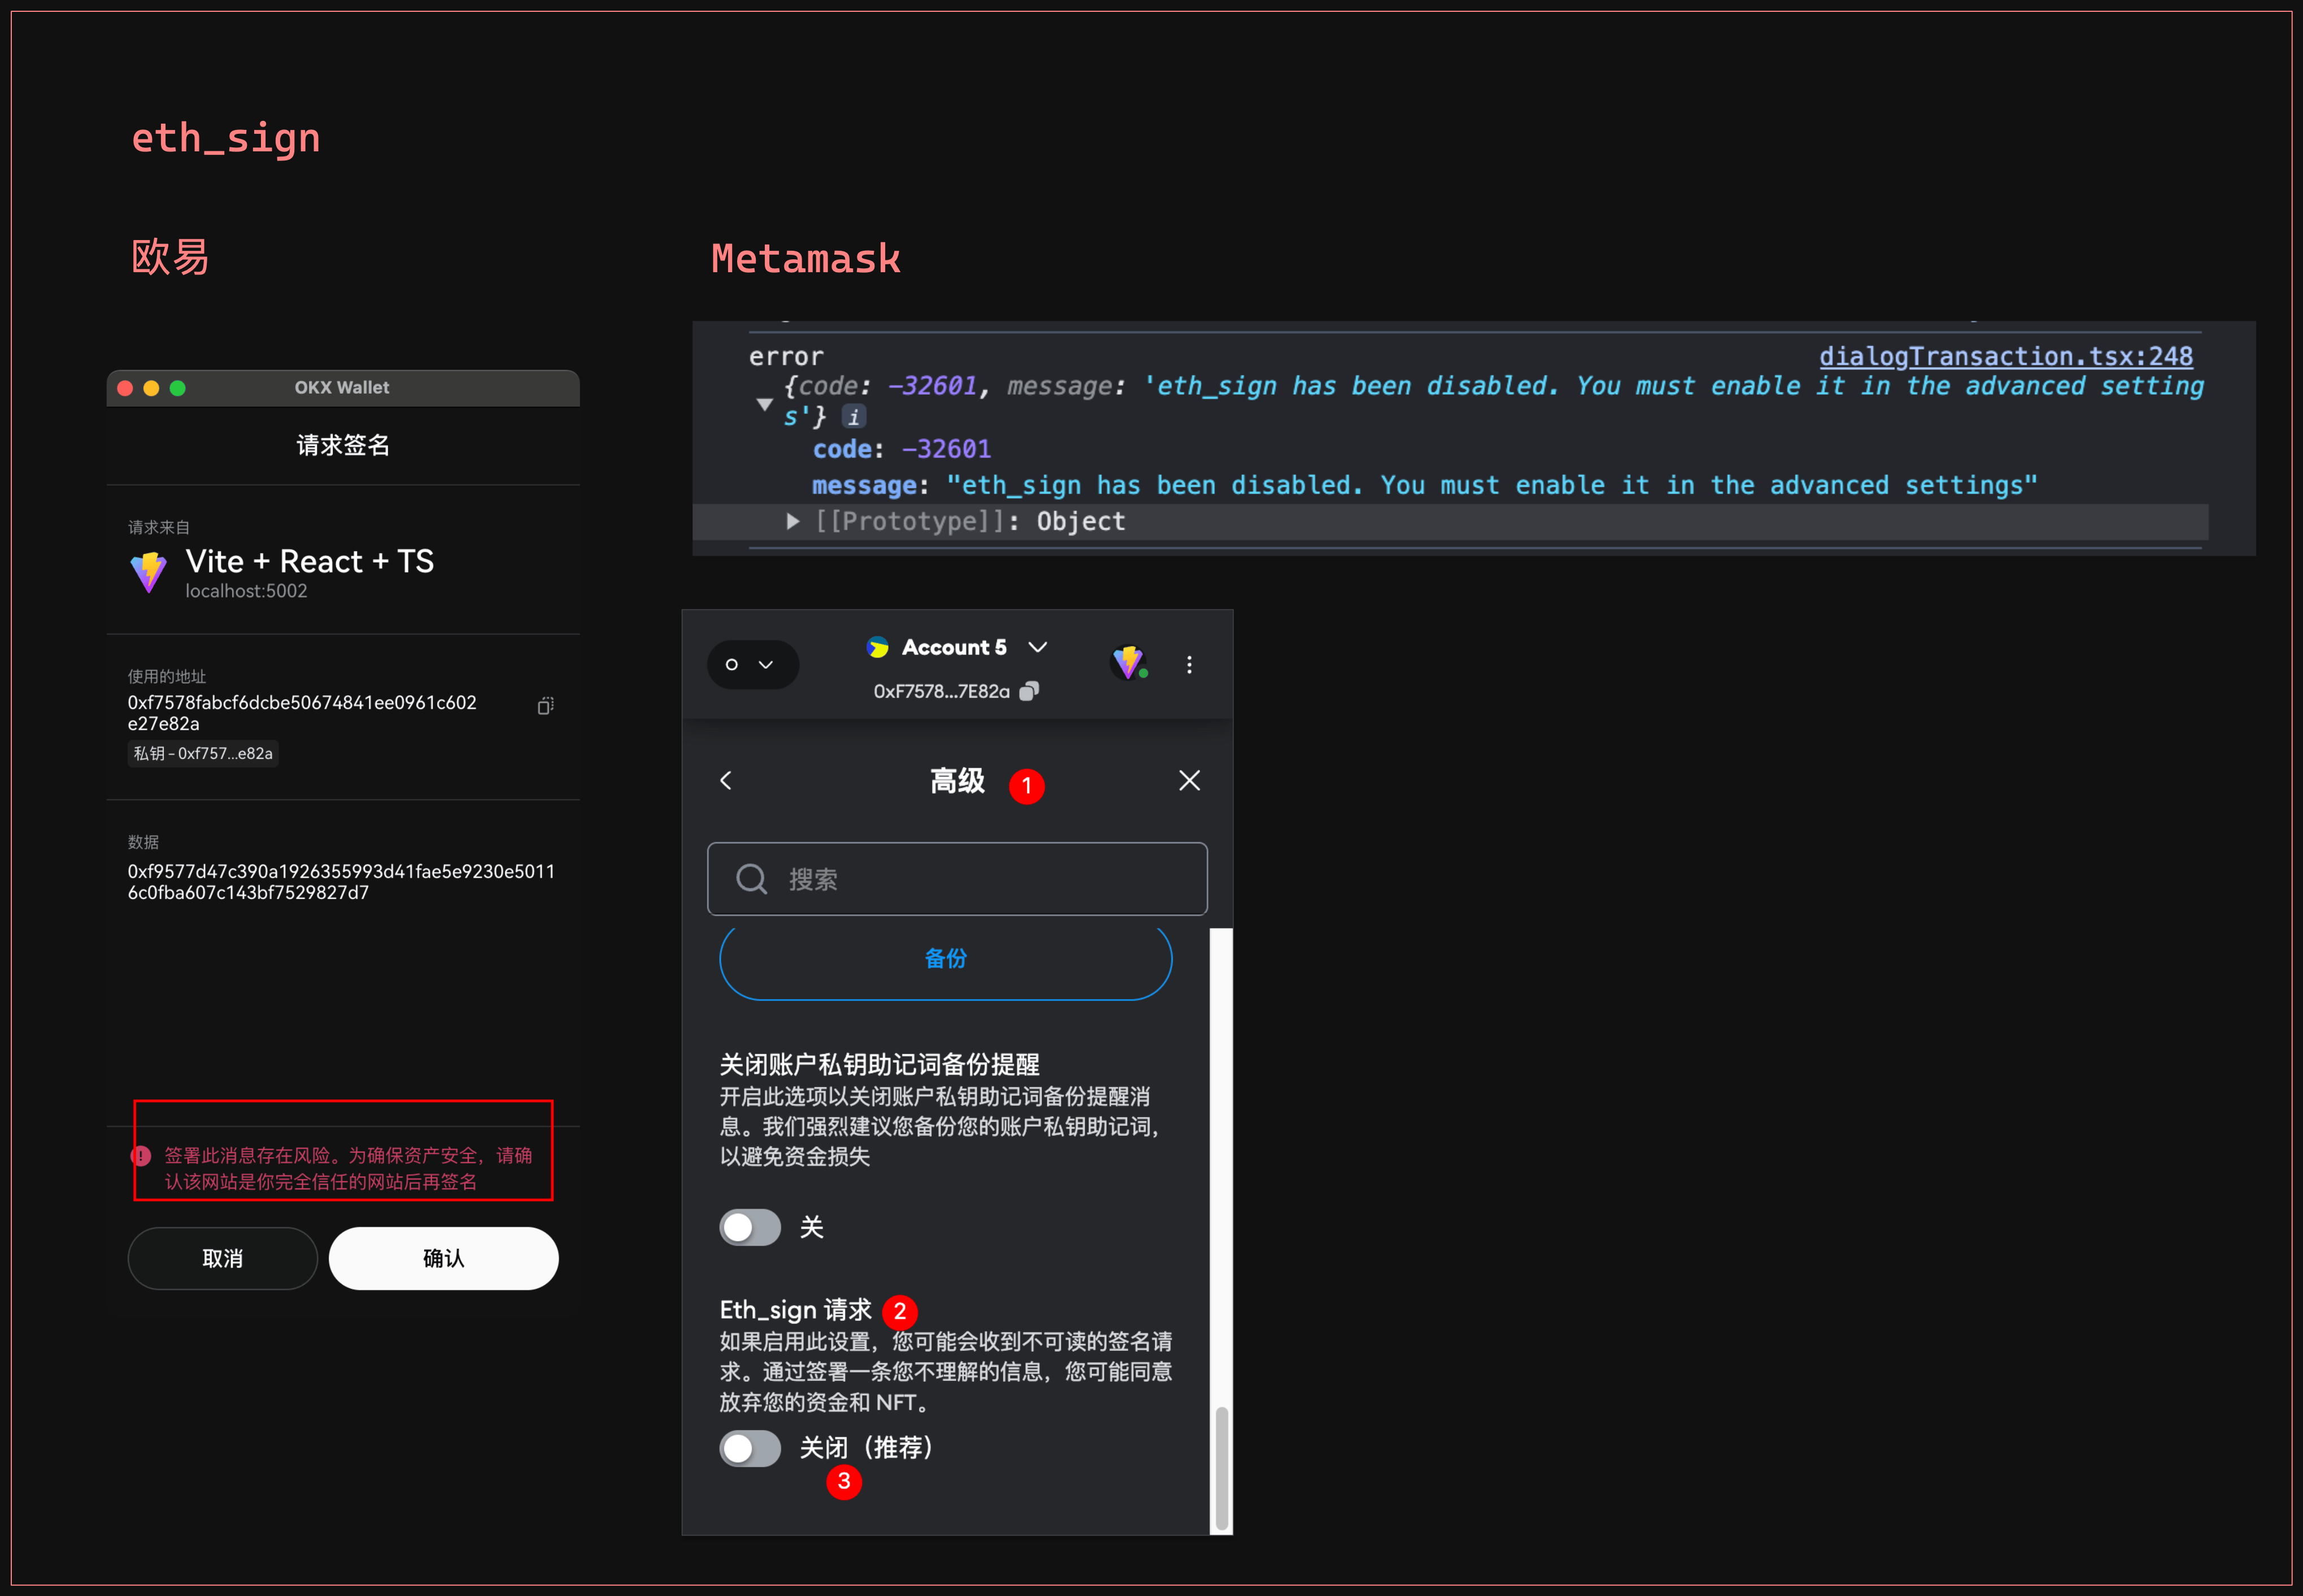2303x1596 pixels.
Task: Go back from the 高级 settings page
Action: pos(727,781)
